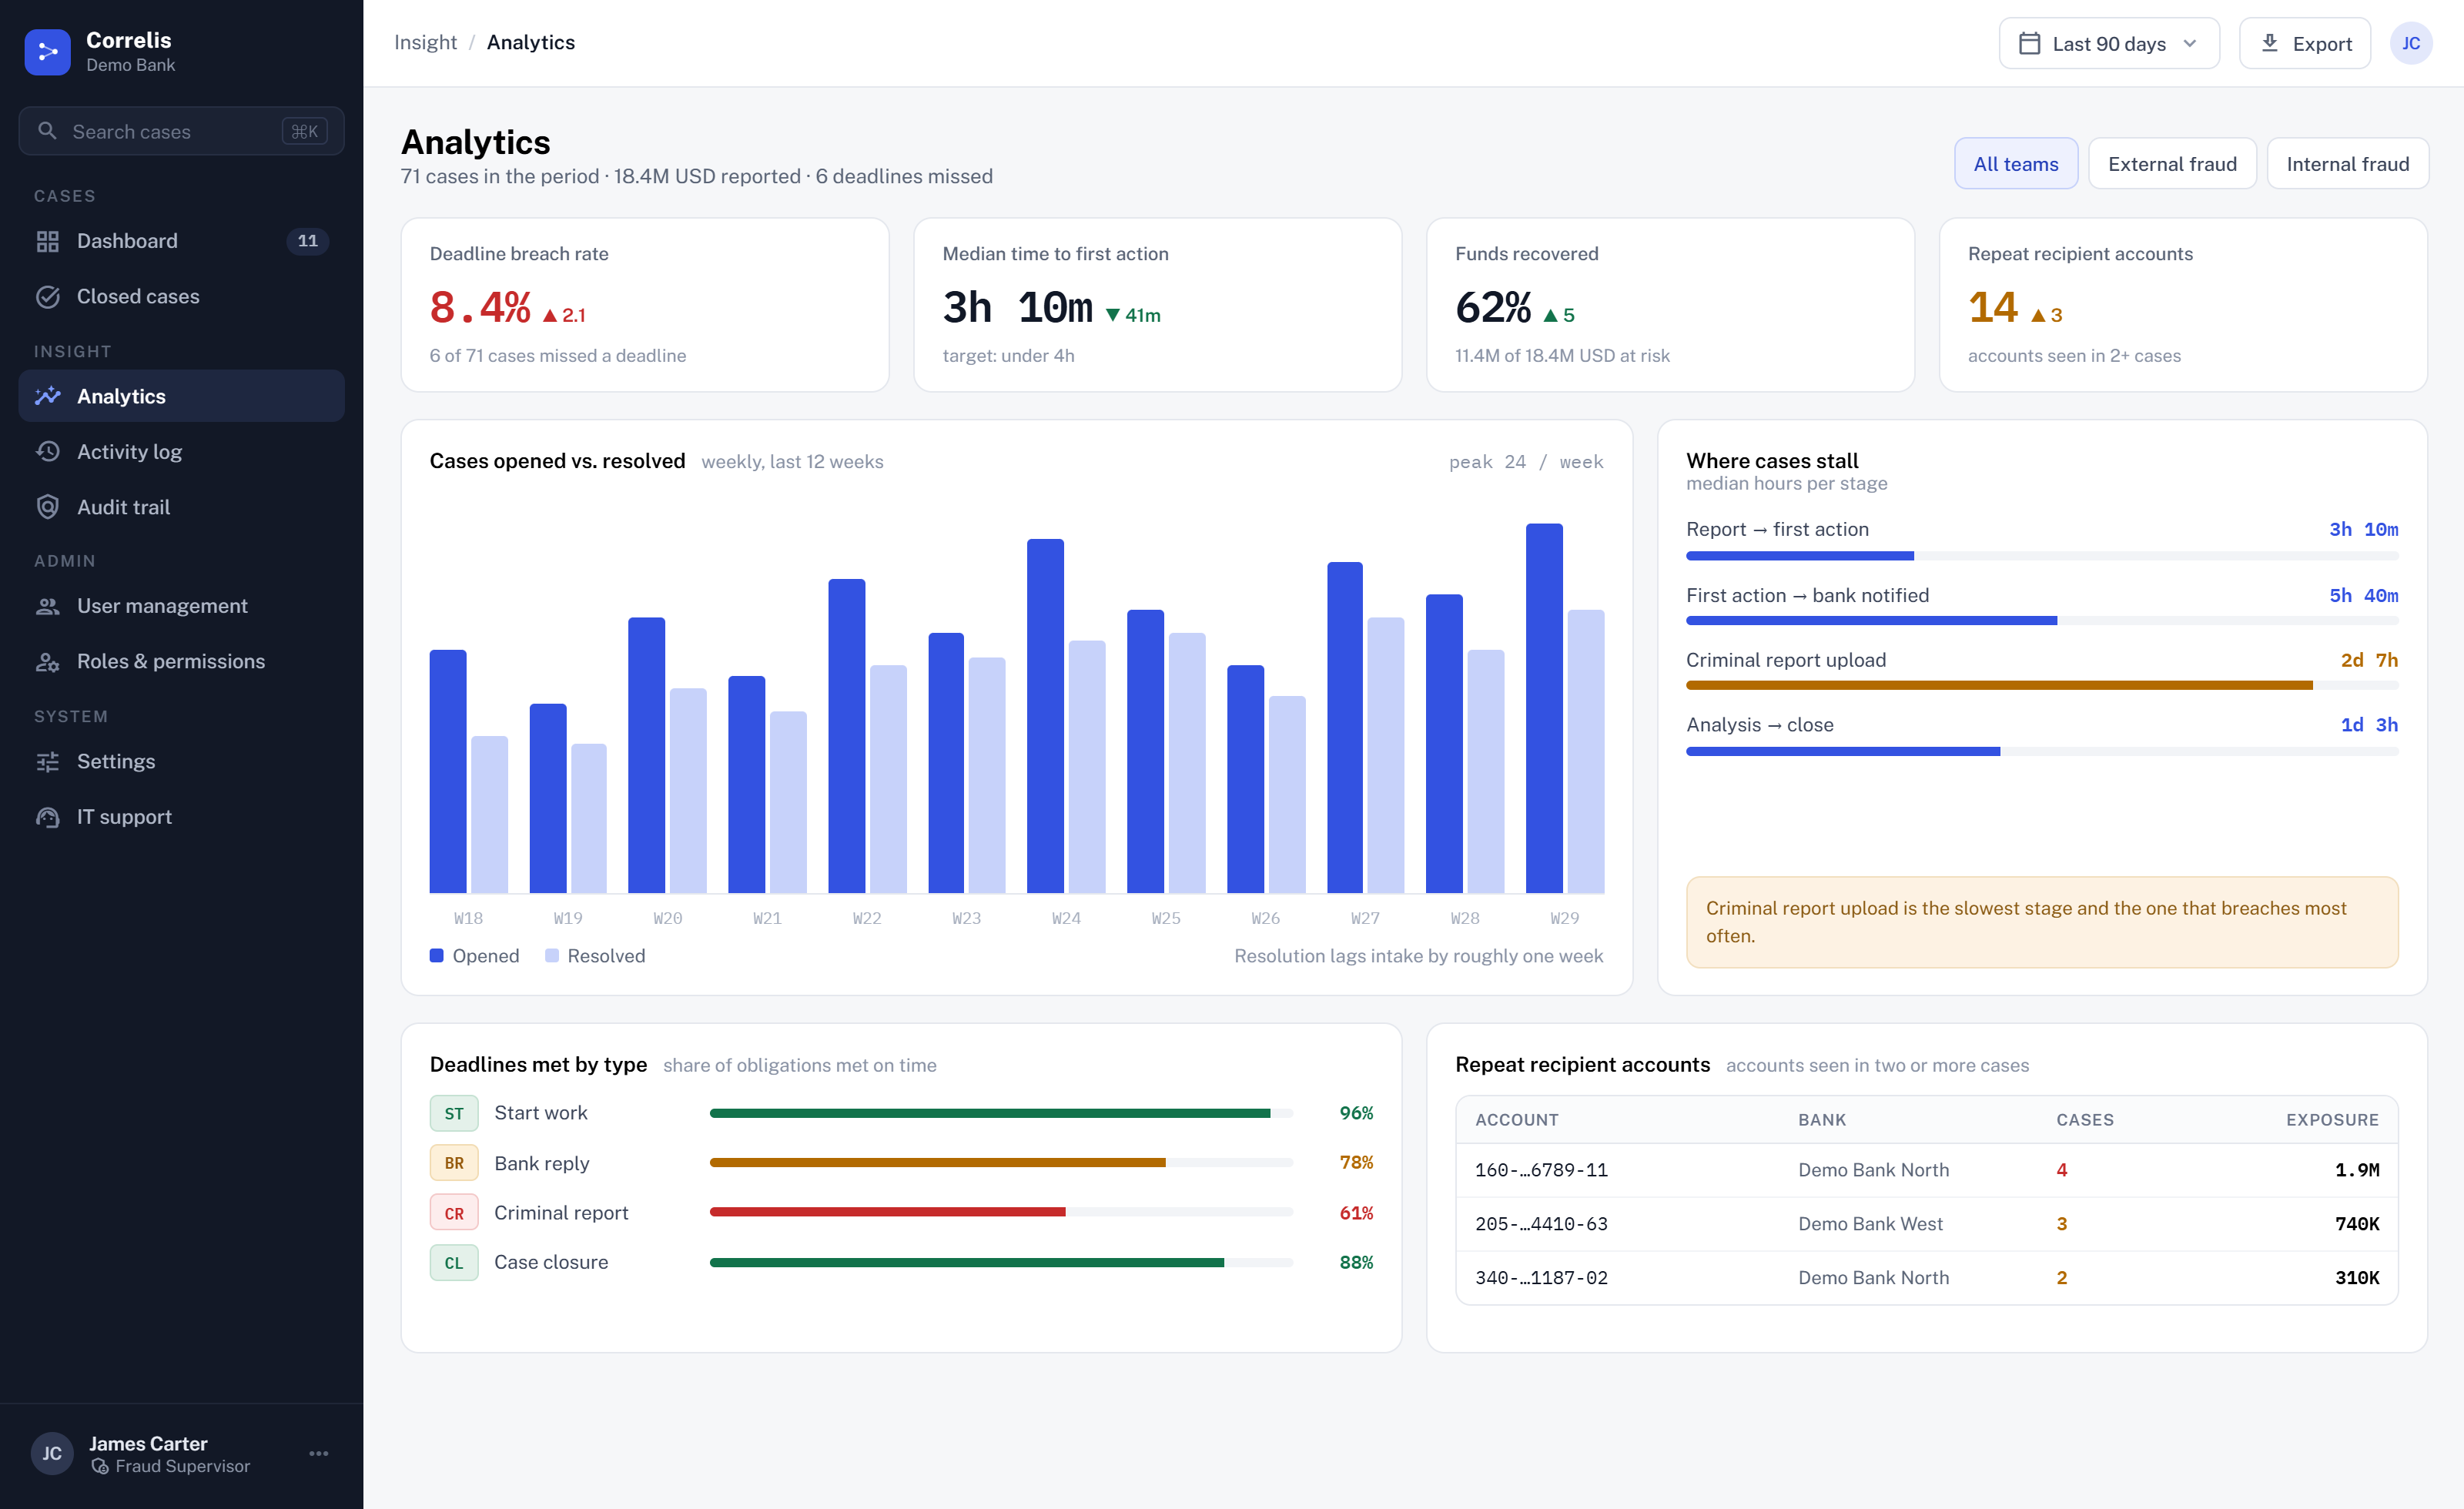
Task: Open the JC avatar in top bar
Action: coord(2411,43)
